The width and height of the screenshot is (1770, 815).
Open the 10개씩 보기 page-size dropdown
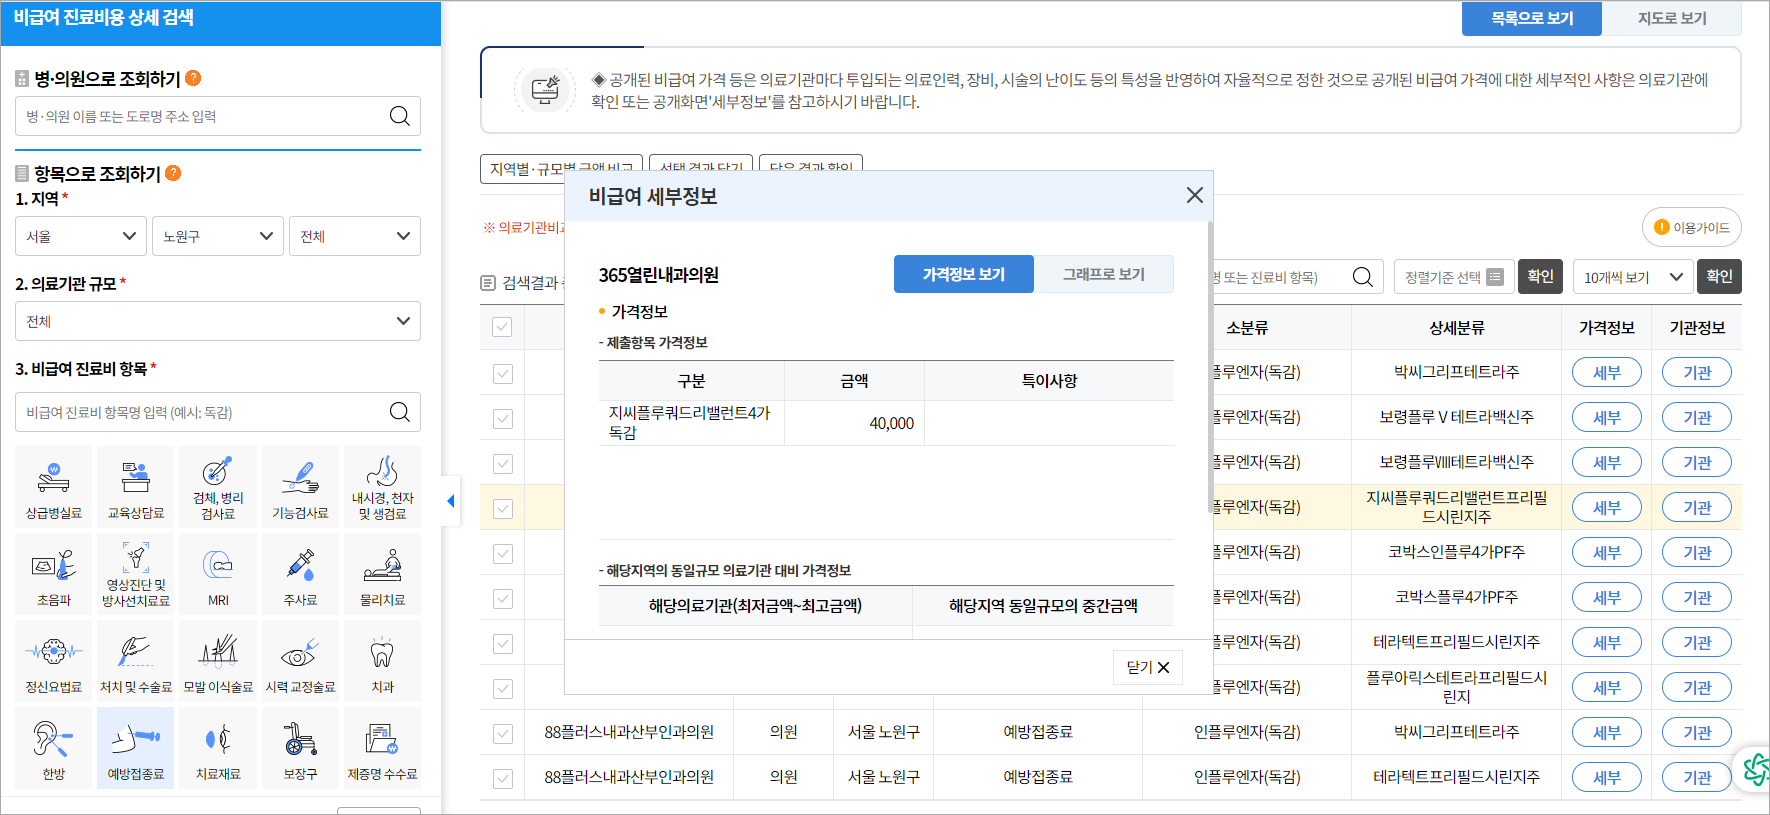point(1633,277)
